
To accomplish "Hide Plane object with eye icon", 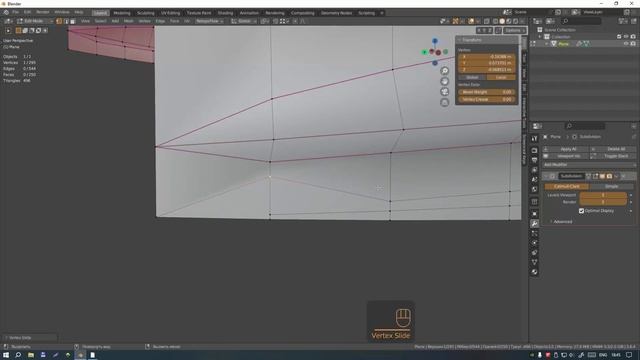I will point(626,44).
